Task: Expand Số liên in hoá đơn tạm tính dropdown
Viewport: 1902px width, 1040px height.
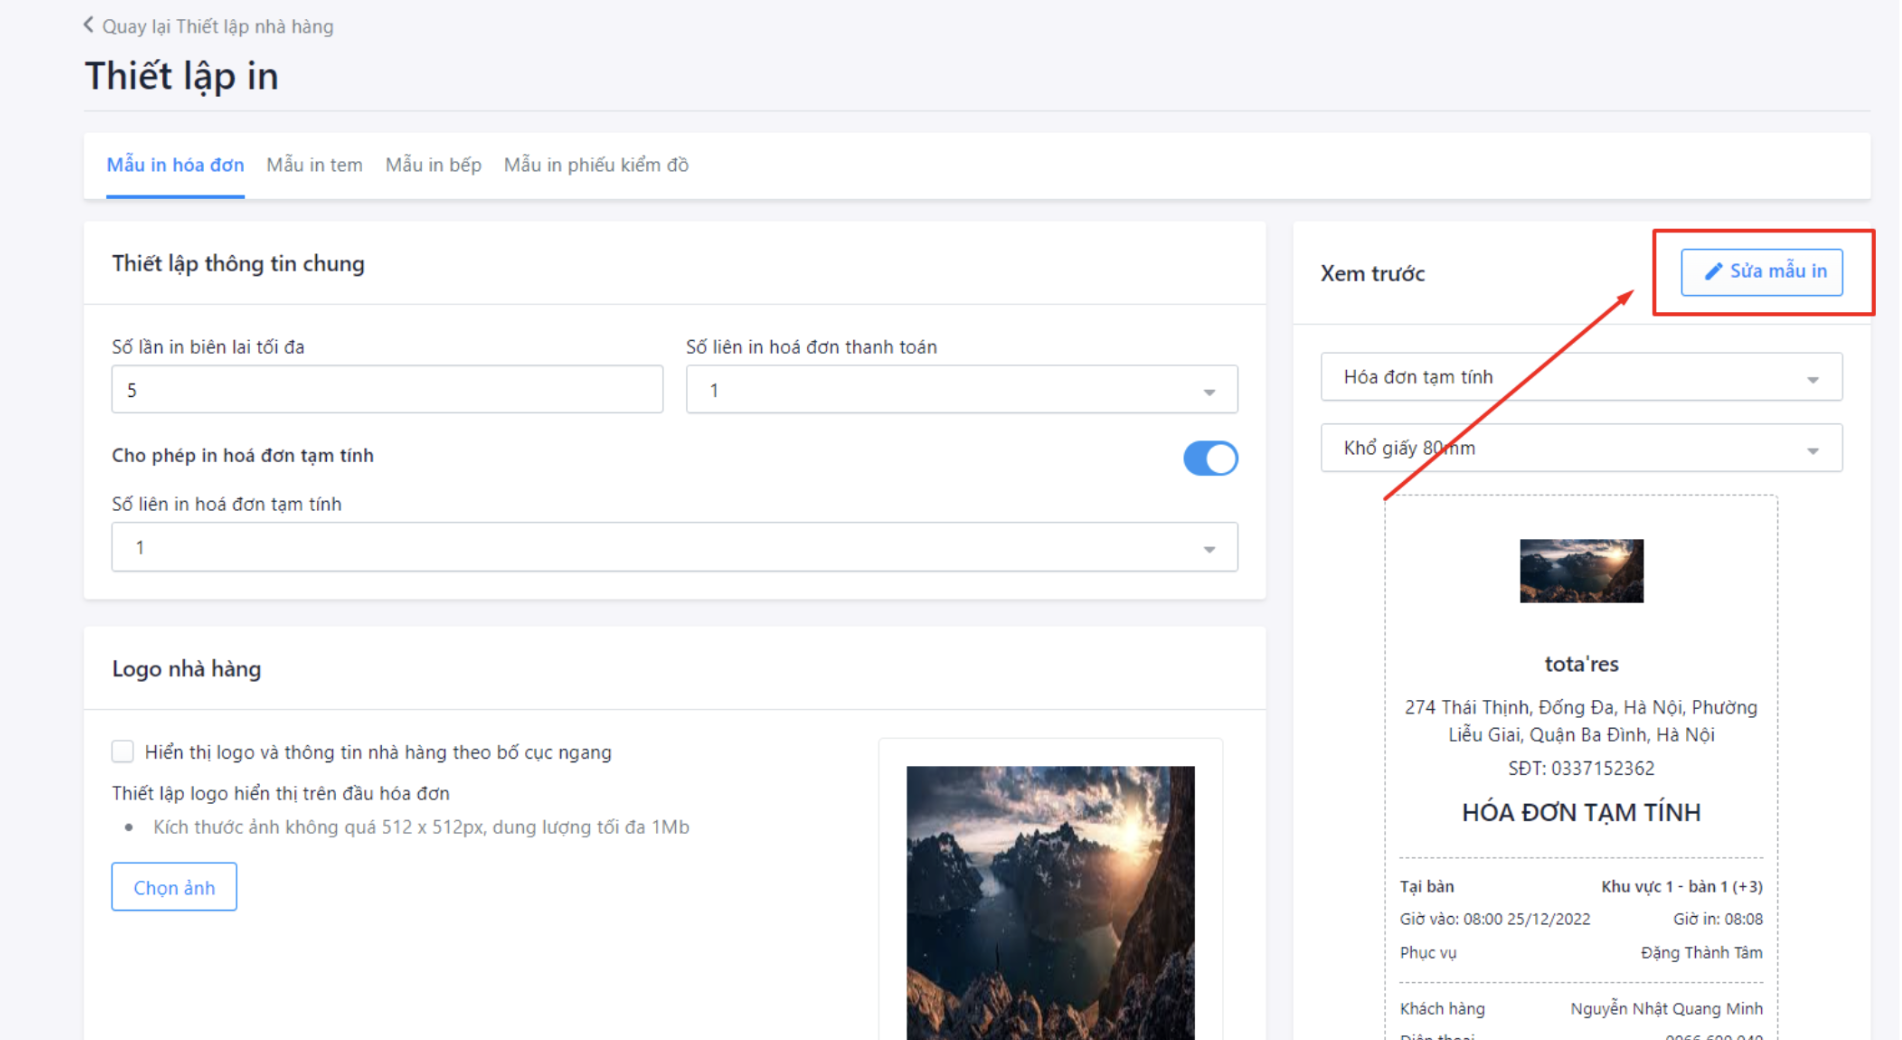Action: 674,547
